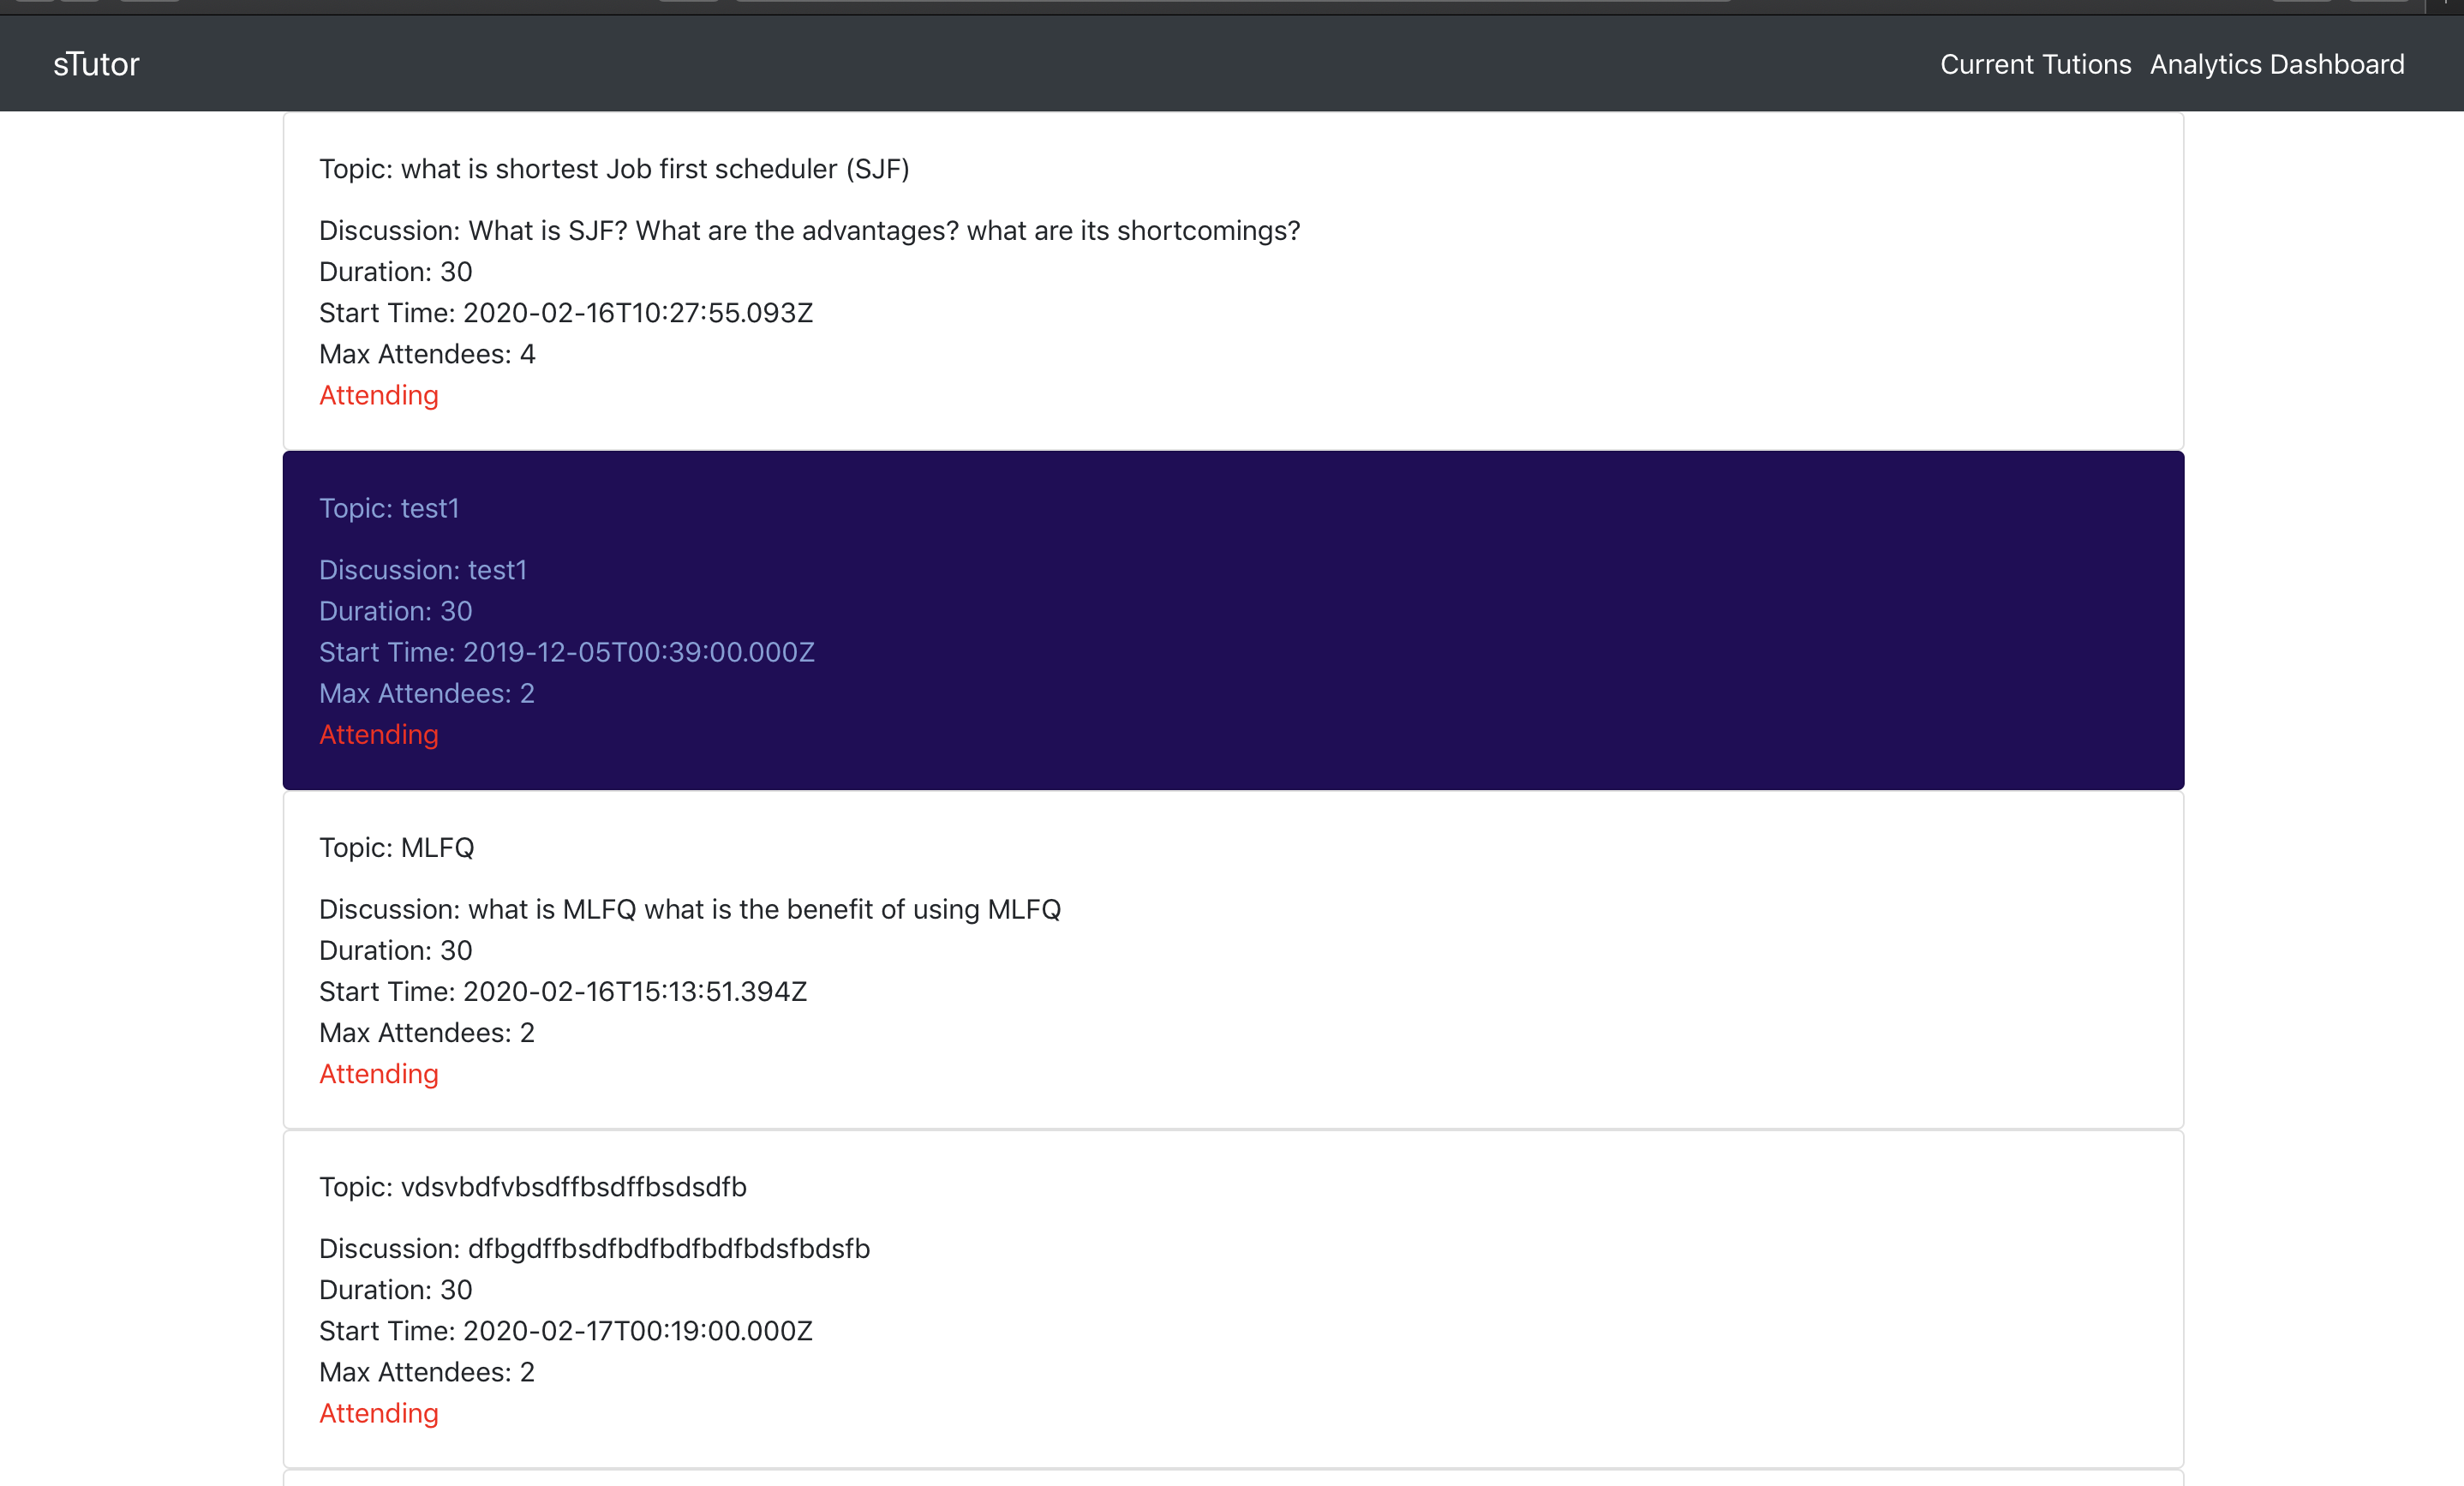The width and height of the screenshot is (2464, 1486).
Task: Click Attending on the SJF tuition
Action: [x=378, y=395]
